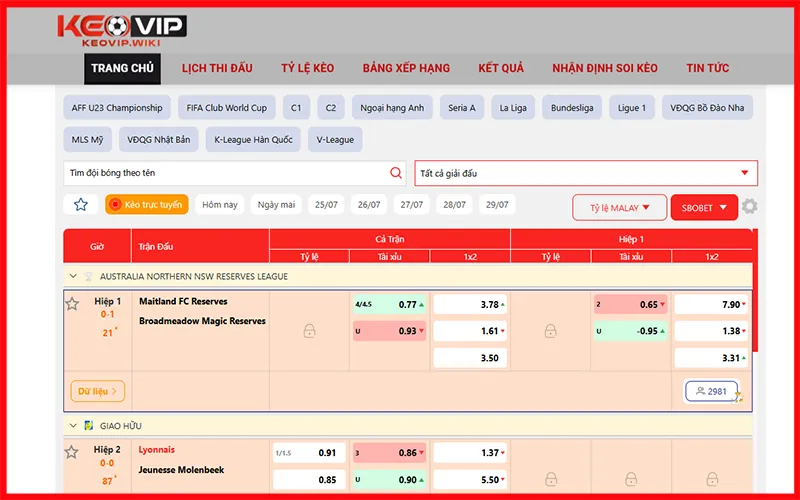The width and height of the screenshot is (800, 500).
Task: Click the Dữ liệu button
Action: (97, 391)
